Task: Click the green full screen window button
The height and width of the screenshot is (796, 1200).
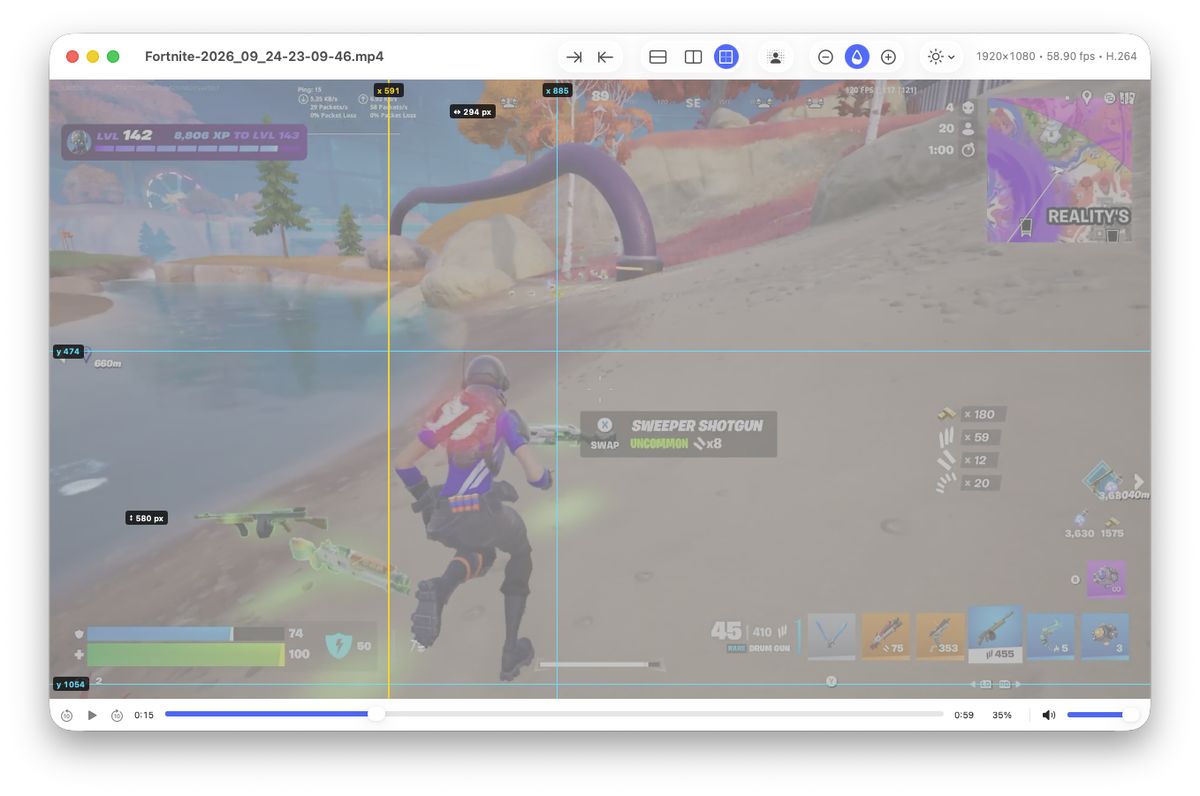Action: 113,57
